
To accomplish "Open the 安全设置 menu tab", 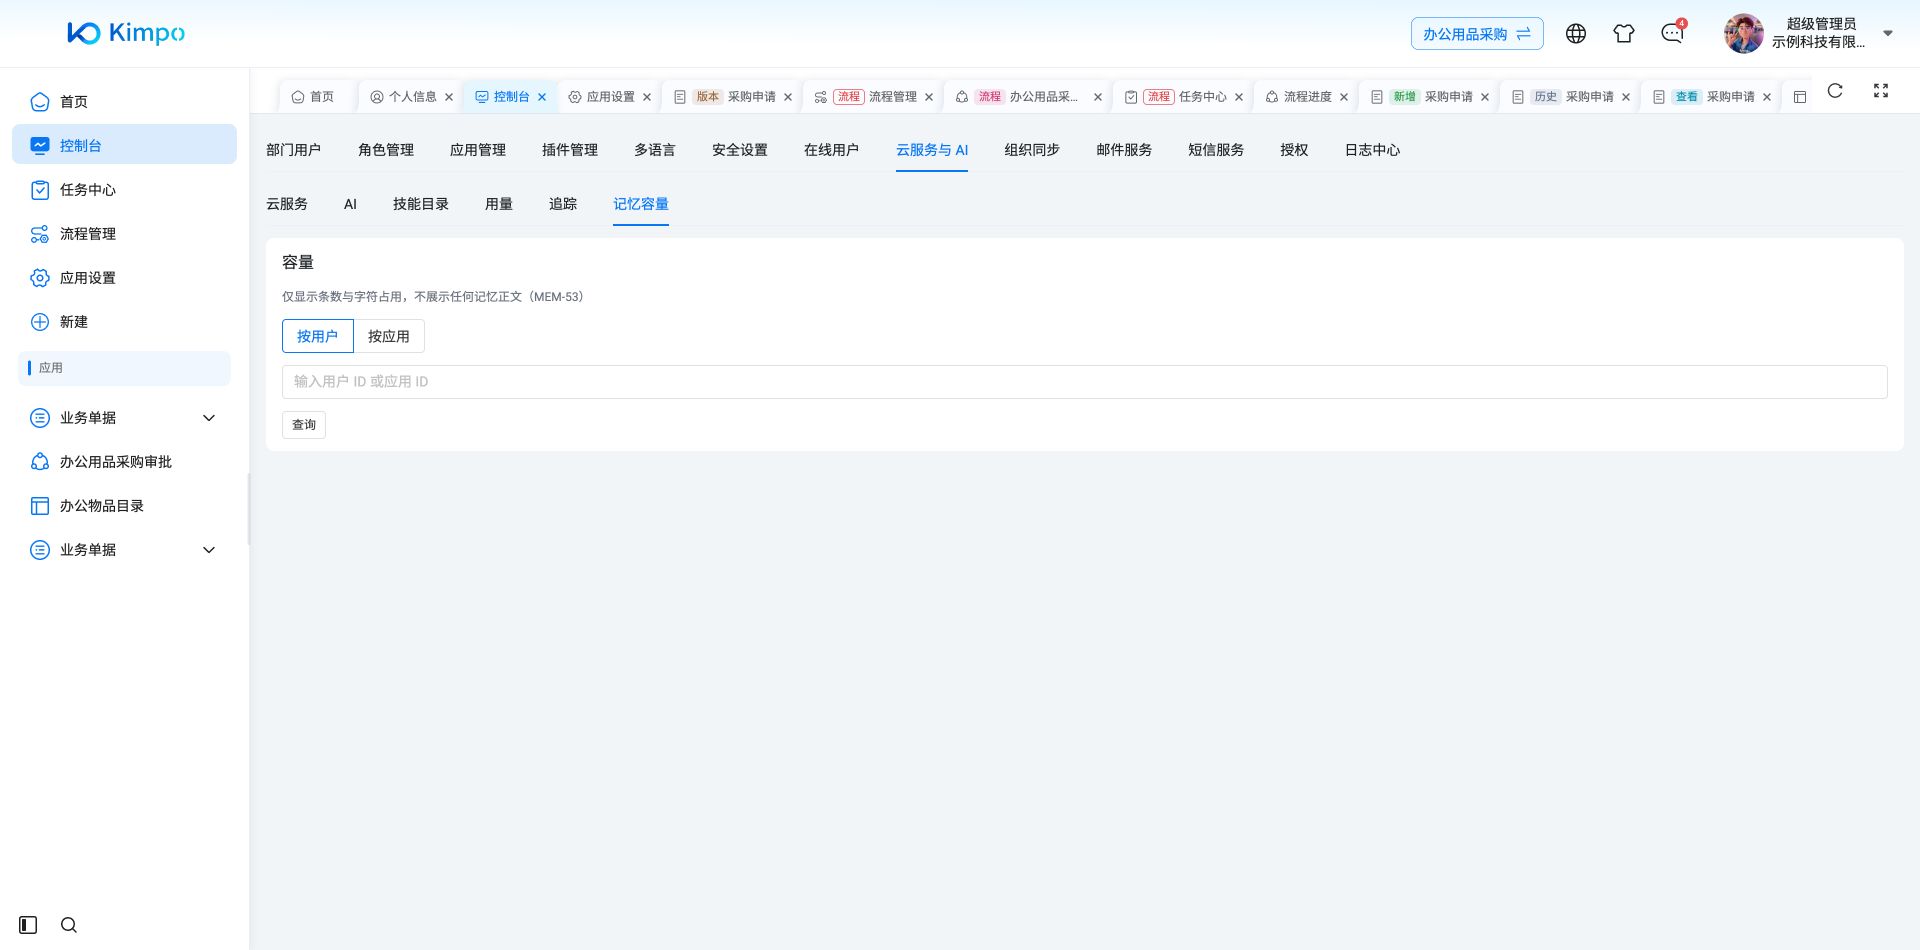I will (740, 150).
